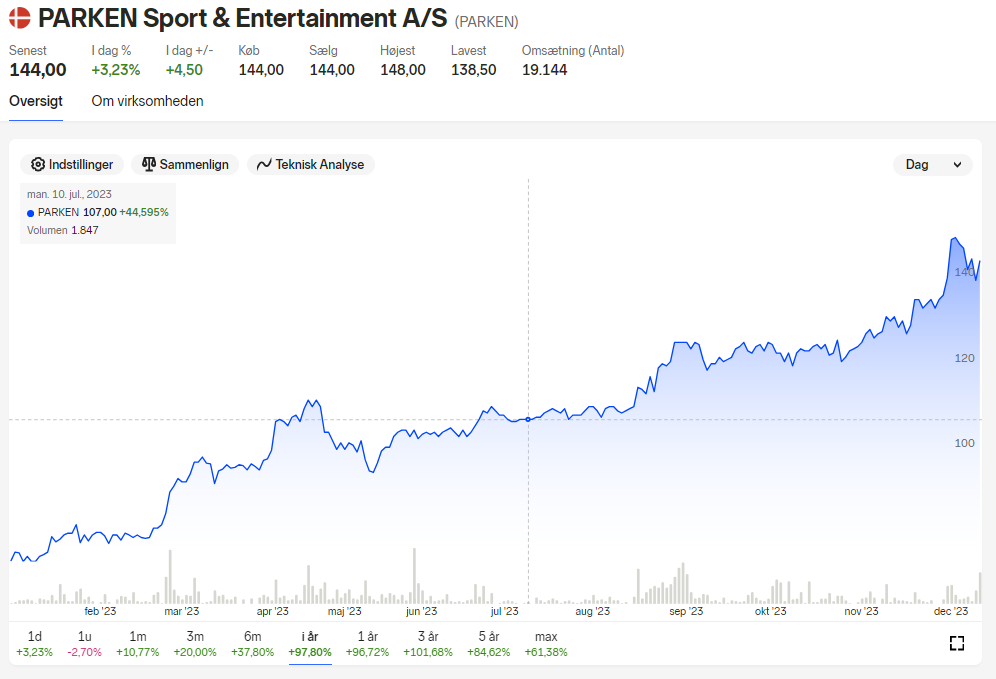Switch to the Oversigt tab

pyautogui.click(x=36, y=101)
